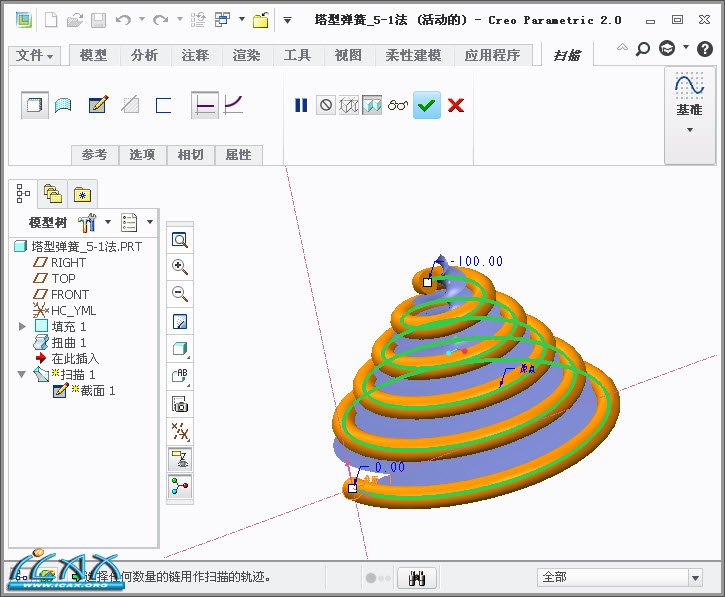Toggle thin feature option

click(163, 105)
